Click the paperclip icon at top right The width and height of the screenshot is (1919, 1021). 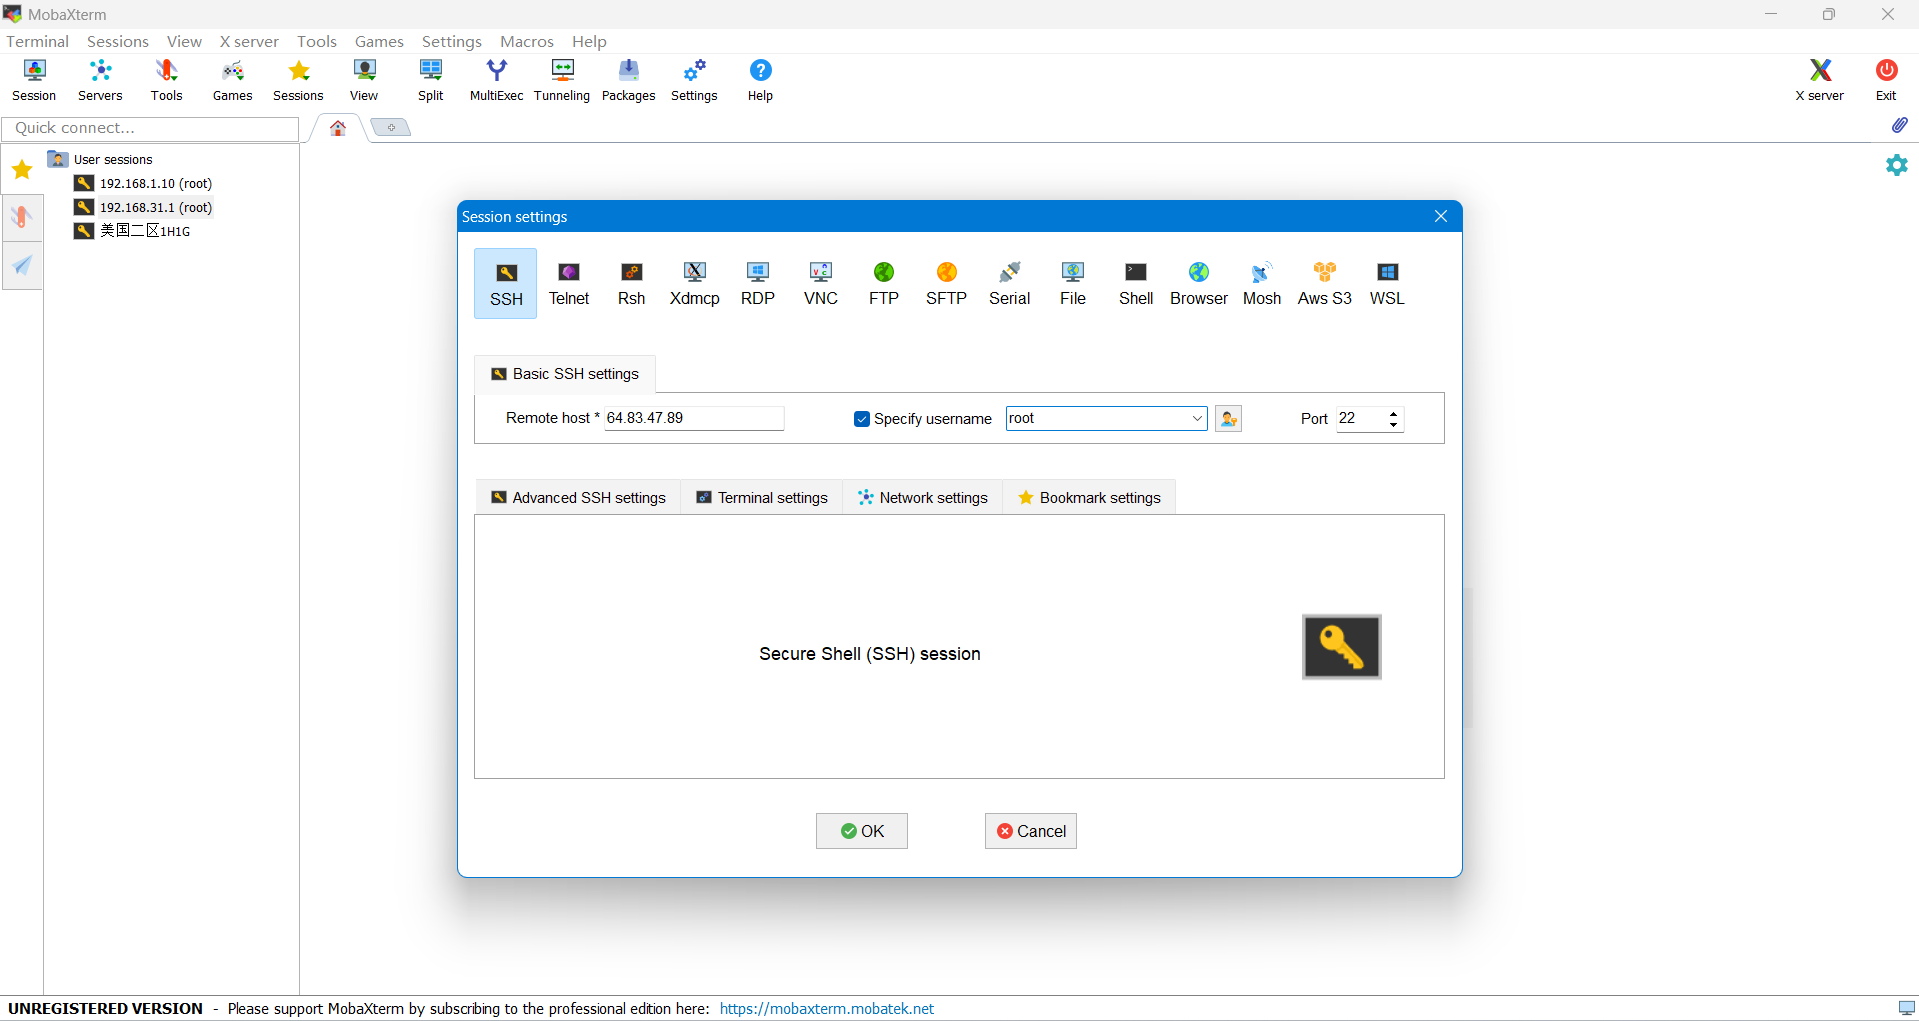(1899, 125)
